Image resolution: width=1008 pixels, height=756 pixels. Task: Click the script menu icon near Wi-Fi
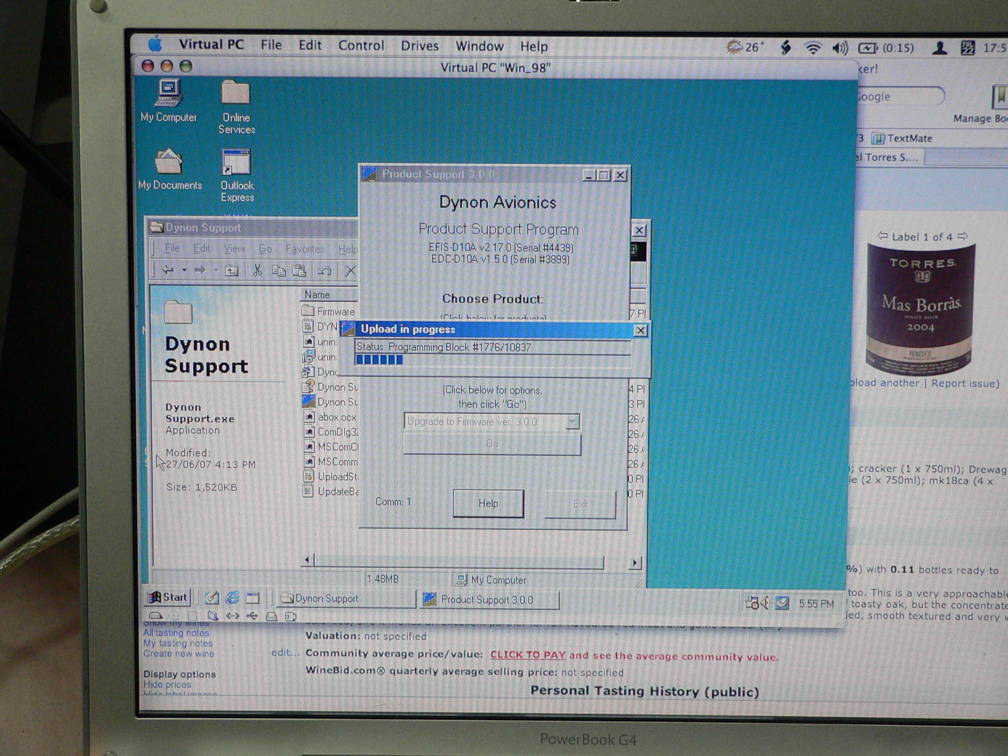(x=786, y=48)
